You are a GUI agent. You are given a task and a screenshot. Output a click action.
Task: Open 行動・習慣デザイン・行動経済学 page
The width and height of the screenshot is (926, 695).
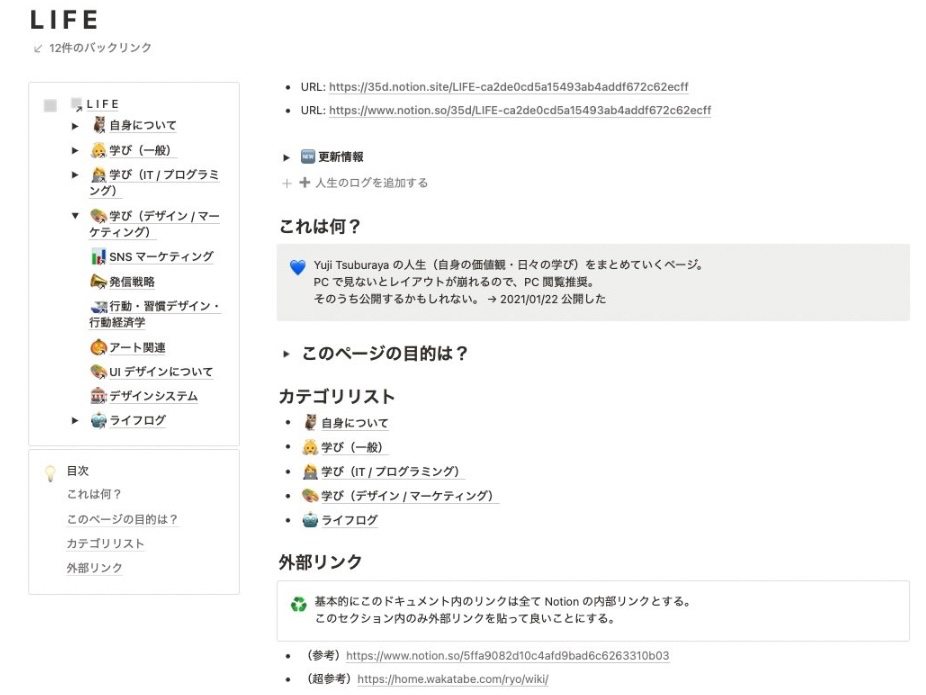click(x=155, y=314)
